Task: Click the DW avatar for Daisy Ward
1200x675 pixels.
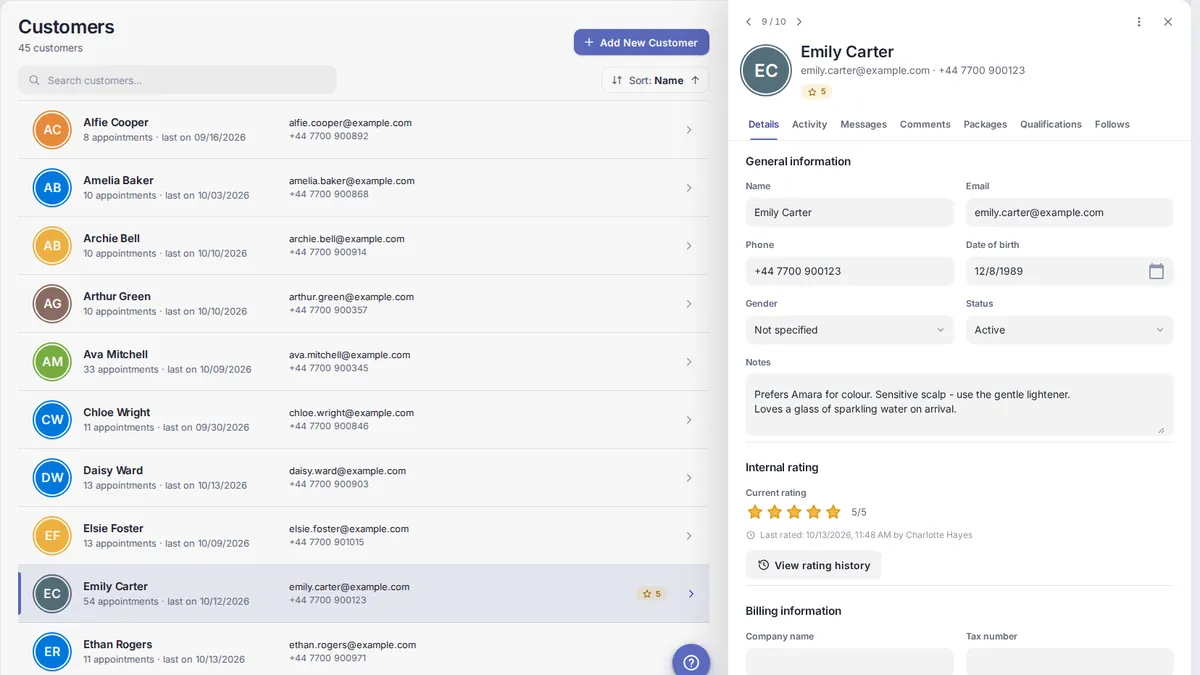Action: (x=52, y=478)
